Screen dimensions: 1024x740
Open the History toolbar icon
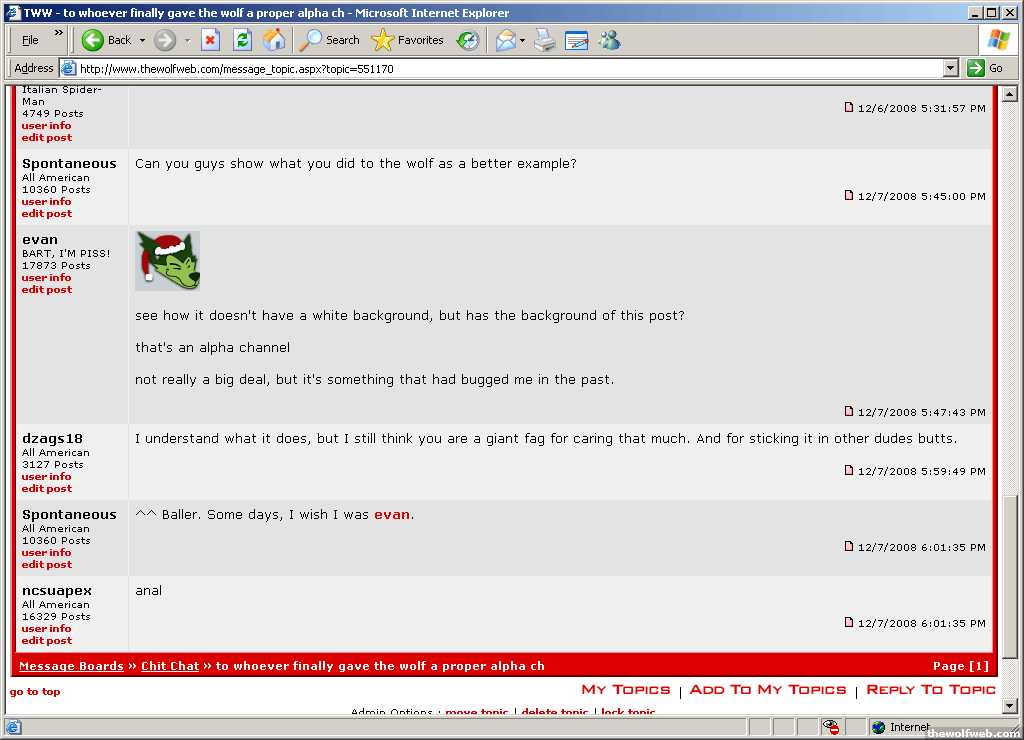467,40
